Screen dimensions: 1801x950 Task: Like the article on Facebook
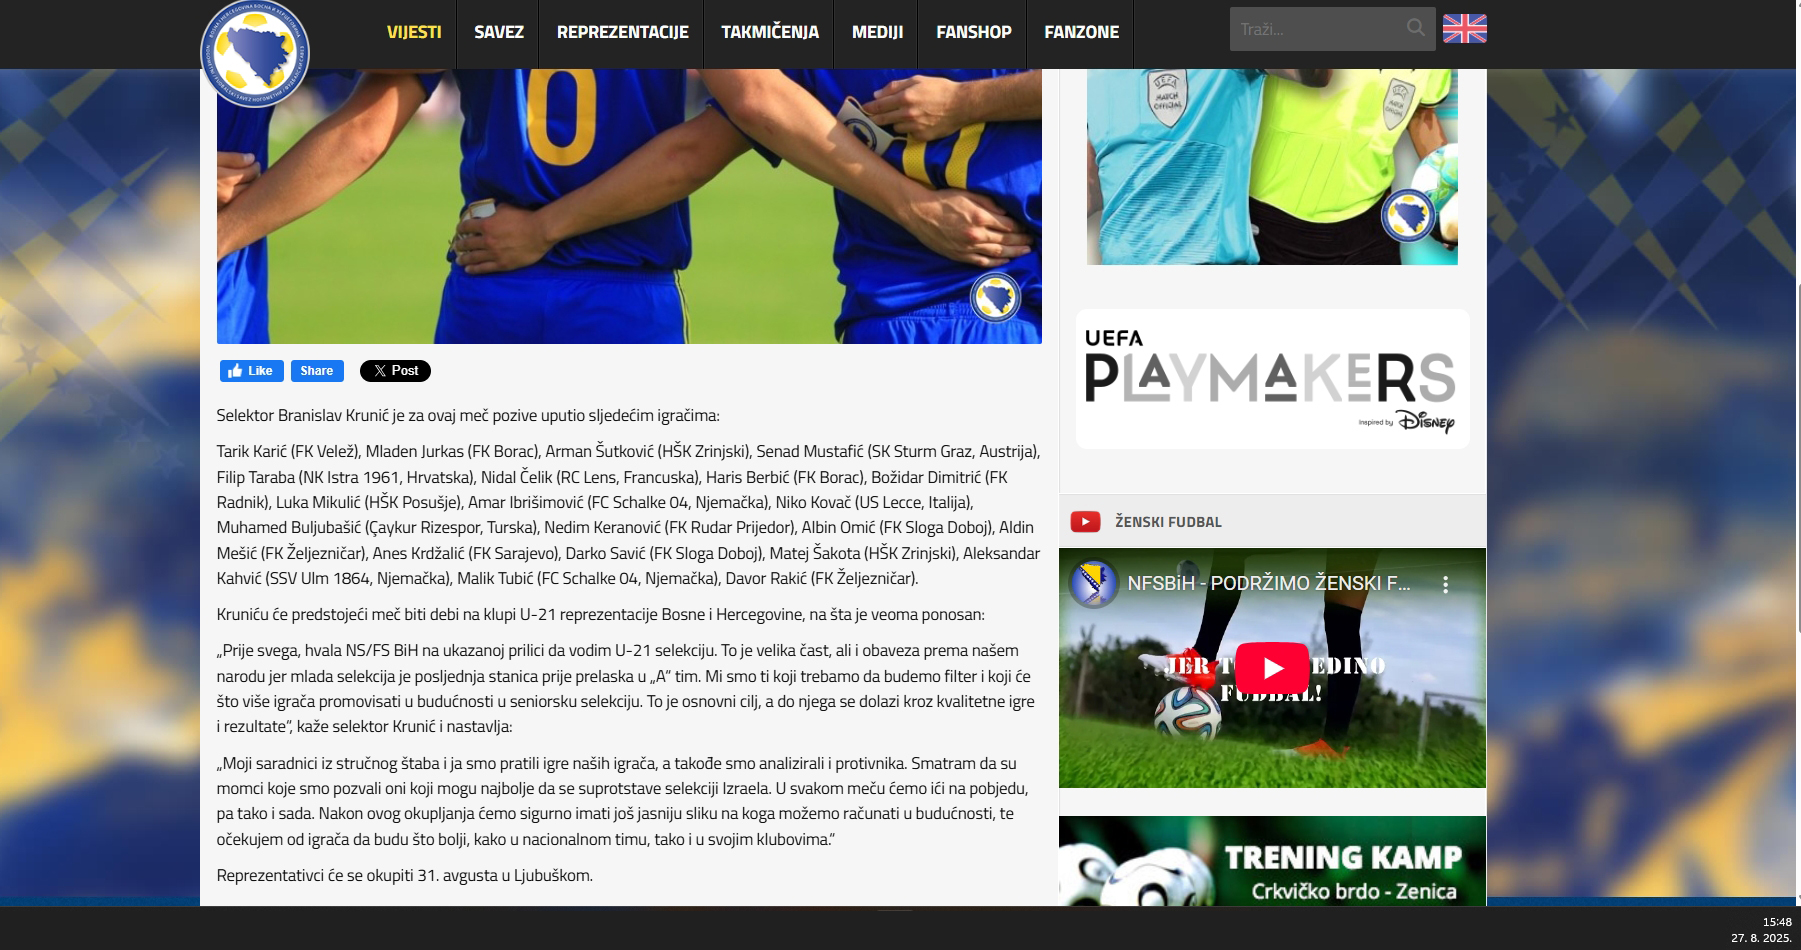tap(251, 371)
